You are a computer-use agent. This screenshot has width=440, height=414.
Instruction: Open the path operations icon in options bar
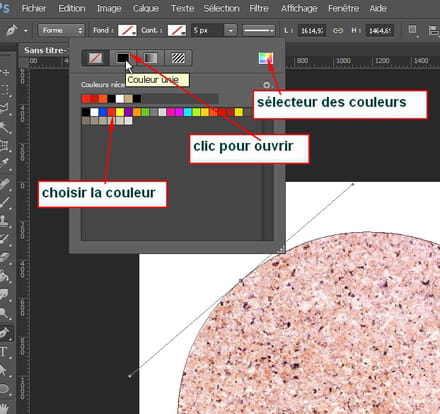413,30
